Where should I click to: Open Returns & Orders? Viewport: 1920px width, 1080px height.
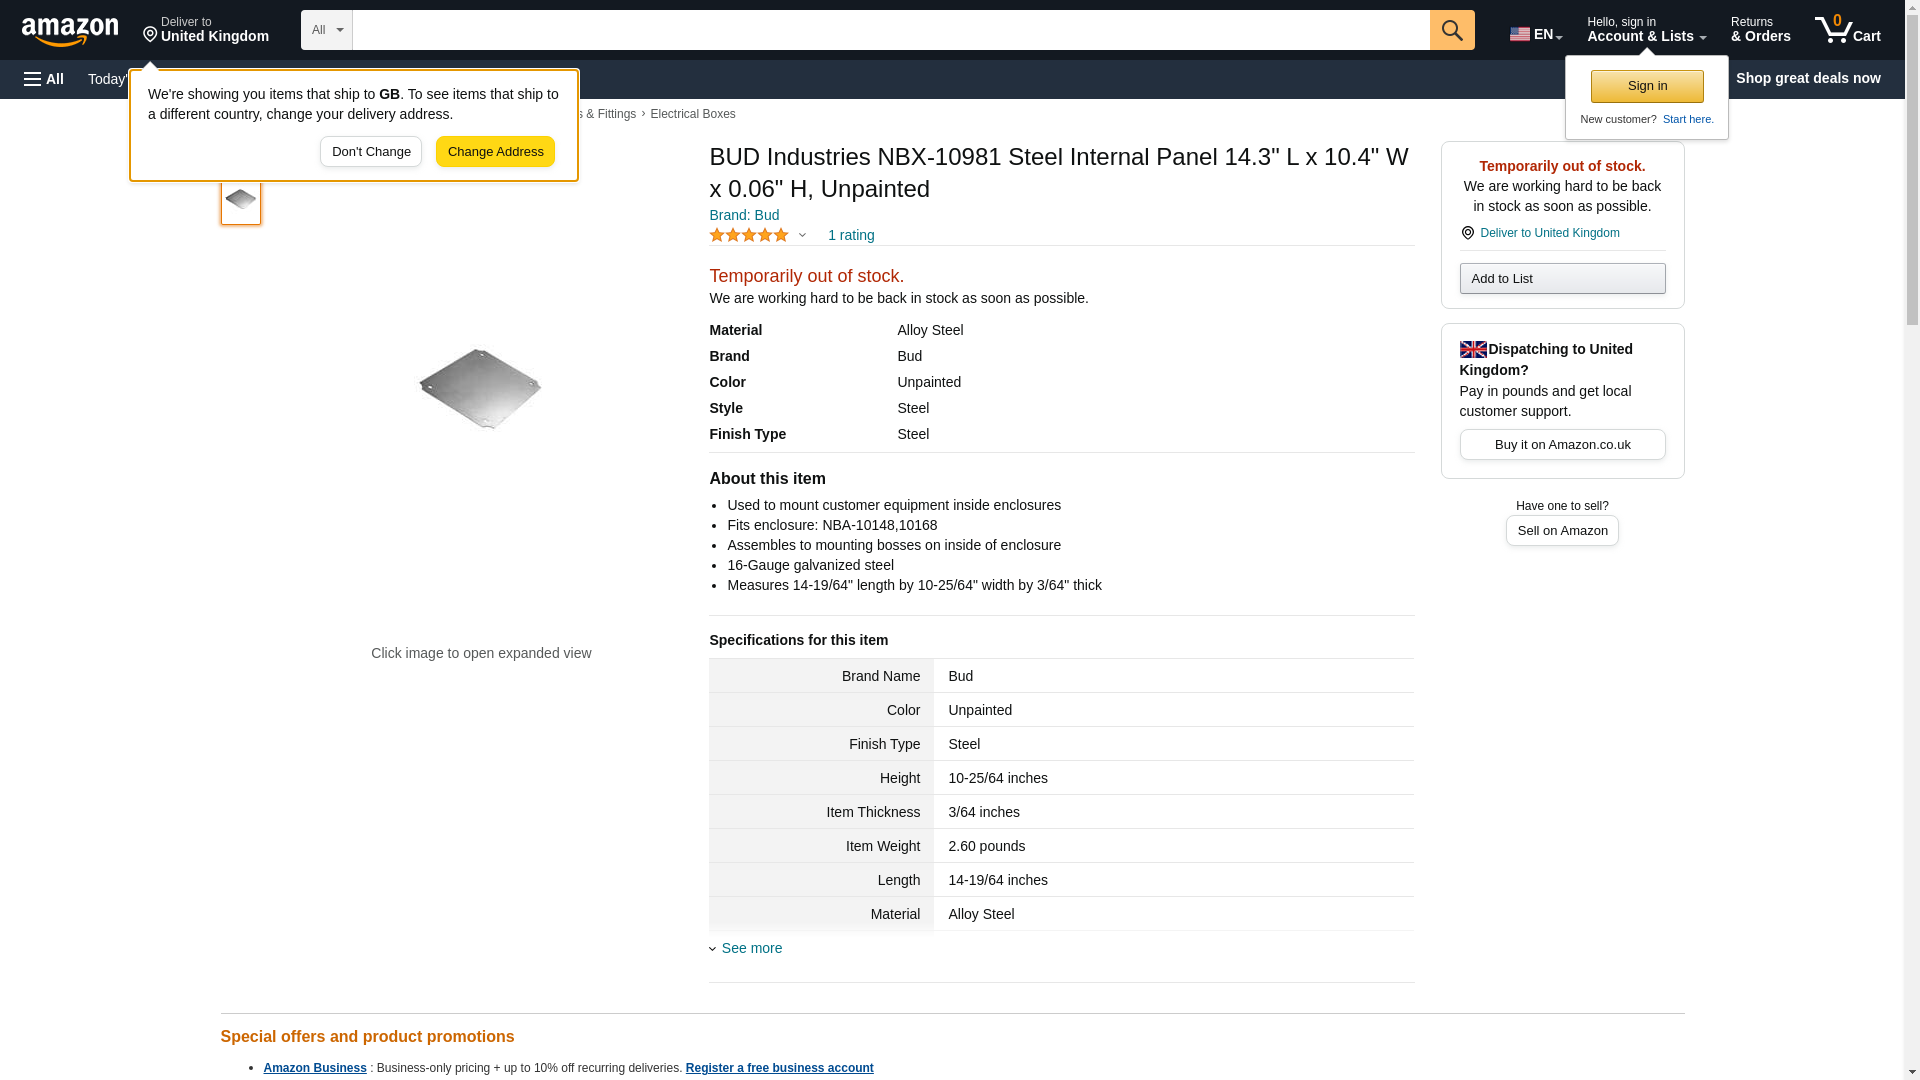click(x=1760, y=30)
